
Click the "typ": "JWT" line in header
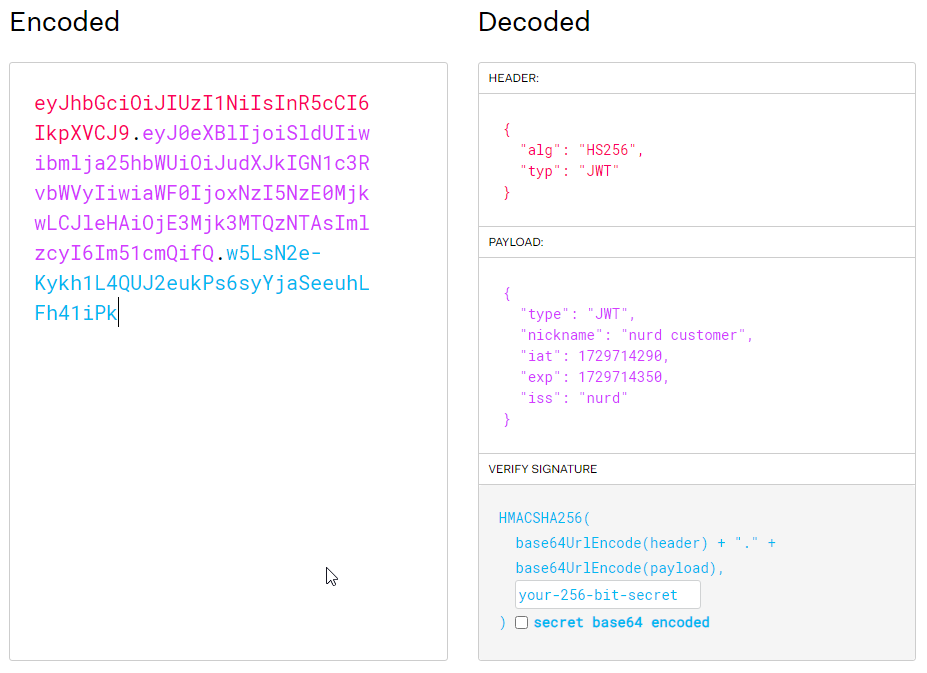[569, 172]
